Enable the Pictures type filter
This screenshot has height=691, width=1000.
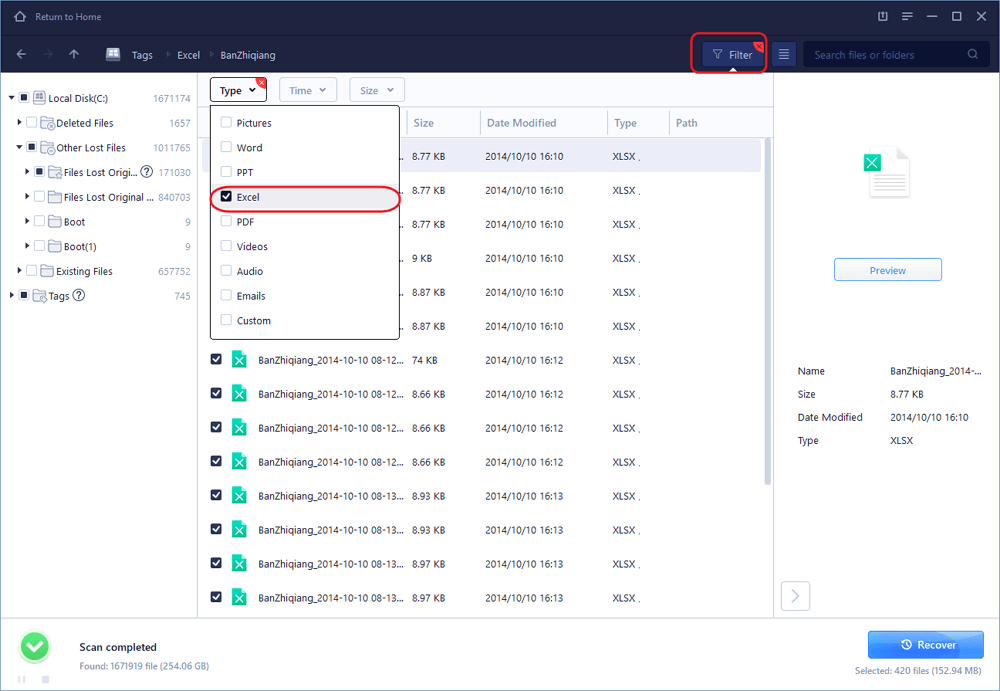[227, 123]
